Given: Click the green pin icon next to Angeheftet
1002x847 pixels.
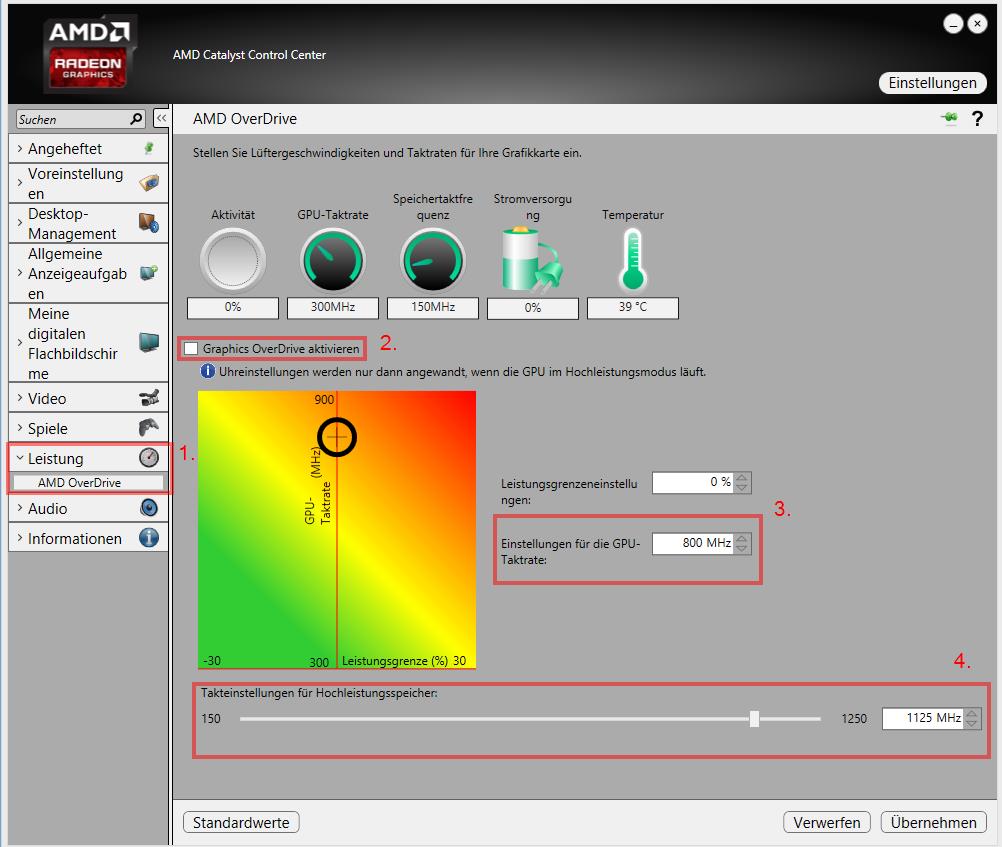Looking at the screenshot, I should click(x=149, y=148).
